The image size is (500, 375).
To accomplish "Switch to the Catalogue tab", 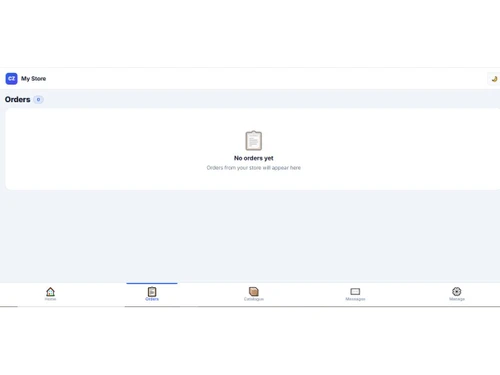I will pyautogui.click(x=254, y=294).
